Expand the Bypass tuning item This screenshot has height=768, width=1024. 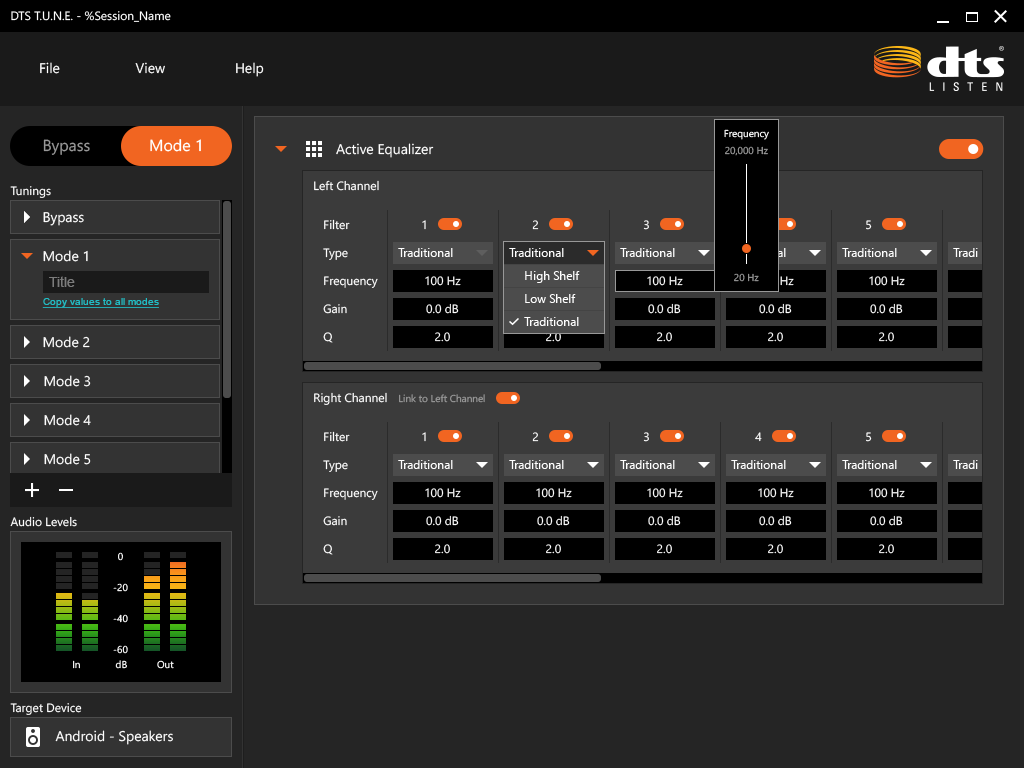pyautogui.click(x=27, y=217)
